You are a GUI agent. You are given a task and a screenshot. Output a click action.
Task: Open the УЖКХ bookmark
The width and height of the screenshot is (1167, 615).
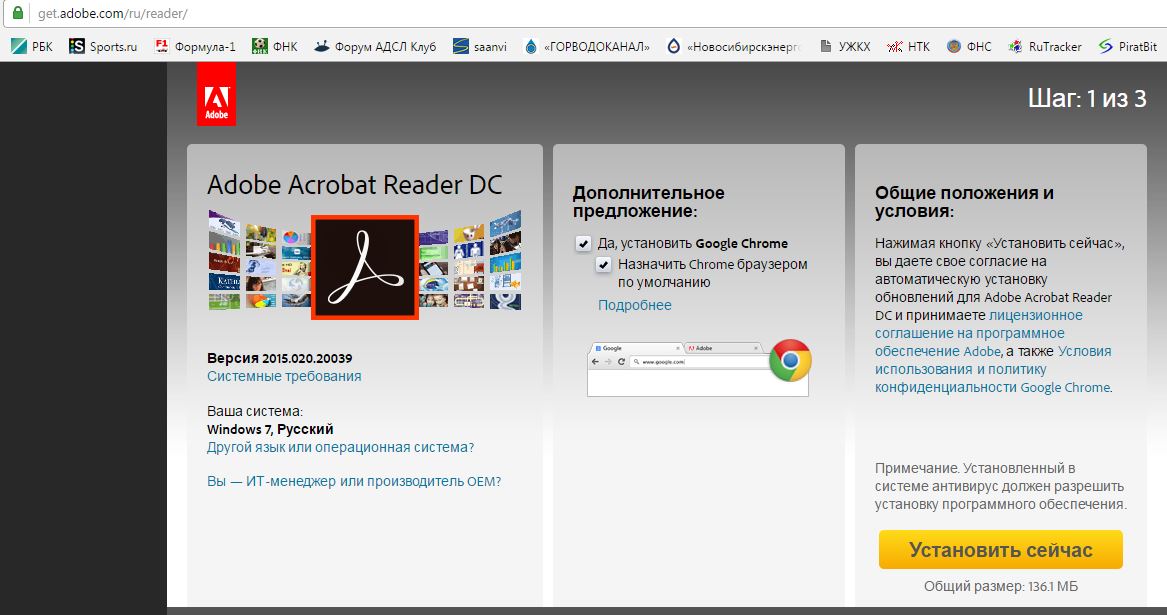coord(845,46)
